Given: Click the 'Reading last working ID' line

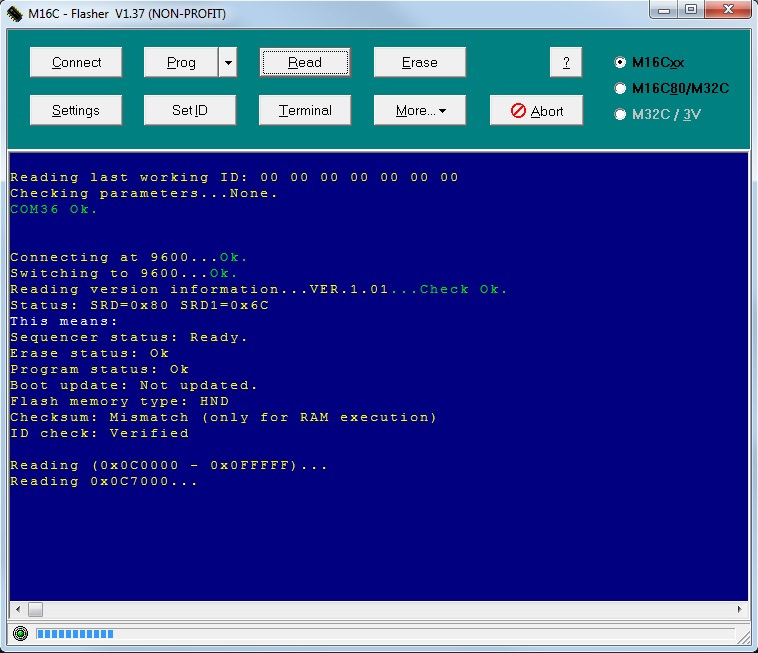Looking at the screenshot, I should click(x=234, y=177).
